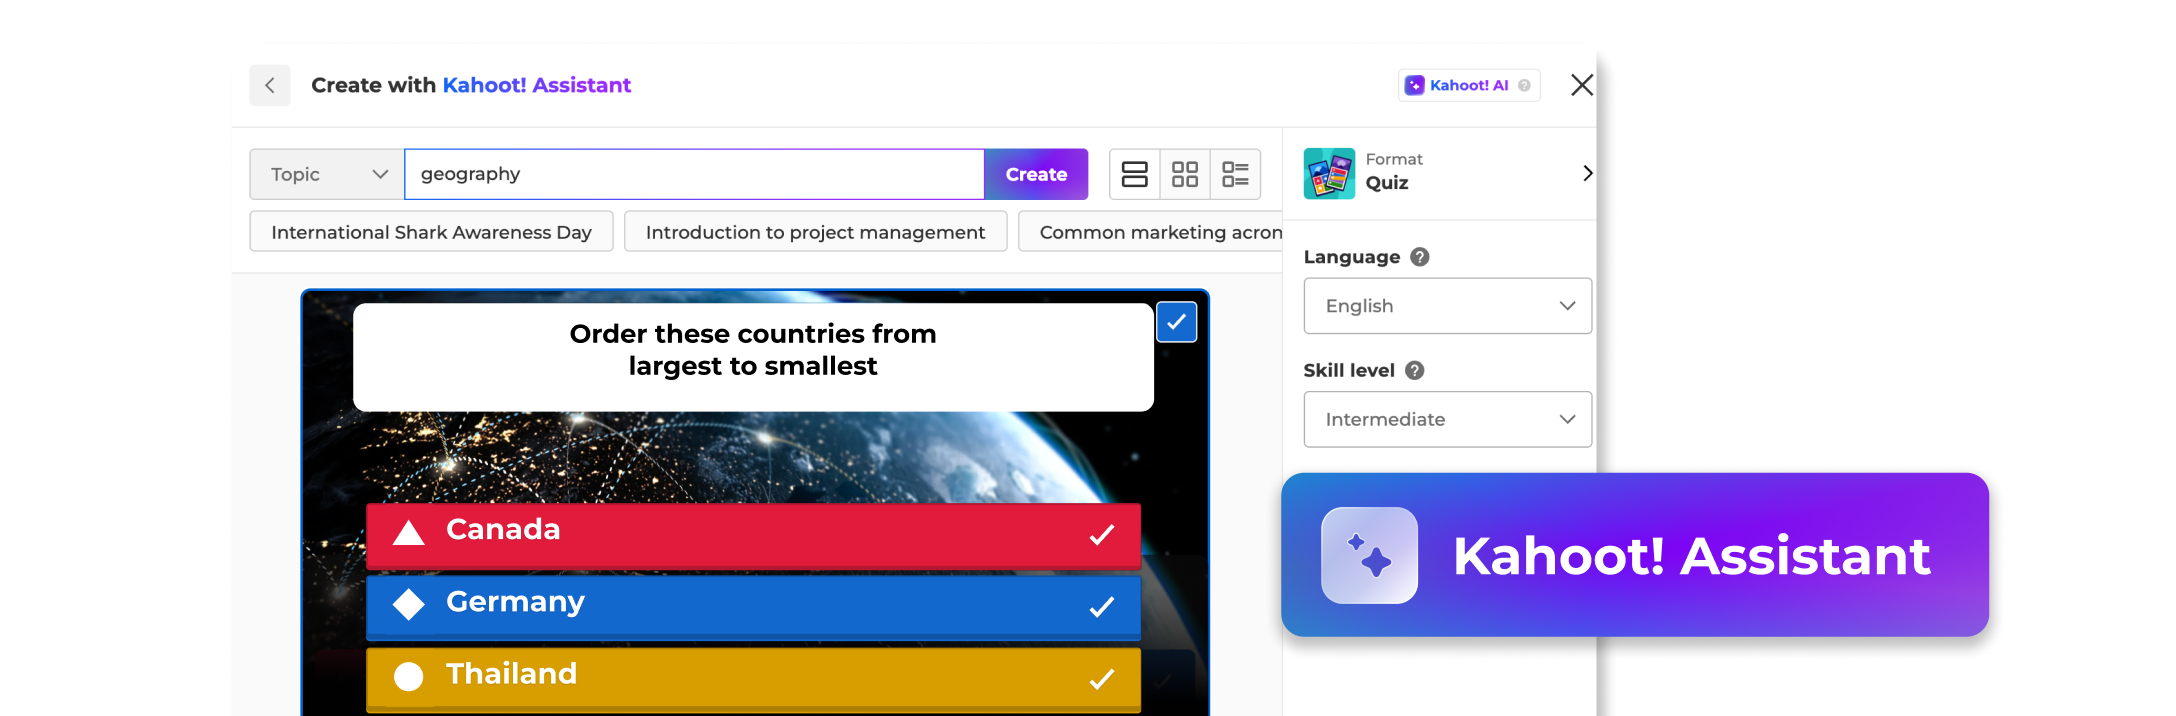Viewport: 2176px width, 716px height.
Task: Switch to single-card row view
Action: (1135, 174)
